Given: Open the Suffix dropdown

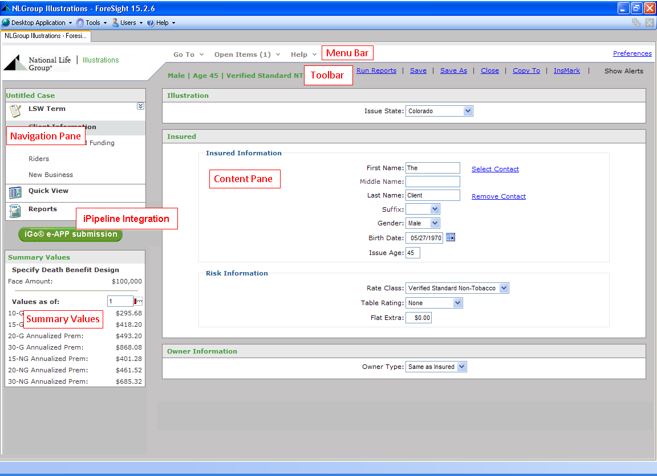Looking at the screenshot, I should (x=435, y=209).
